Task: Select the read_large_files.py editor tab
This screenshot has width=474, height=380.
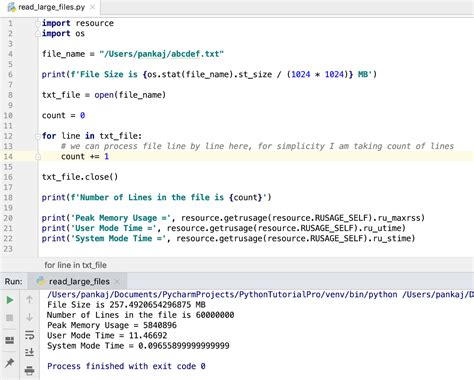Action: click(51, 7)
